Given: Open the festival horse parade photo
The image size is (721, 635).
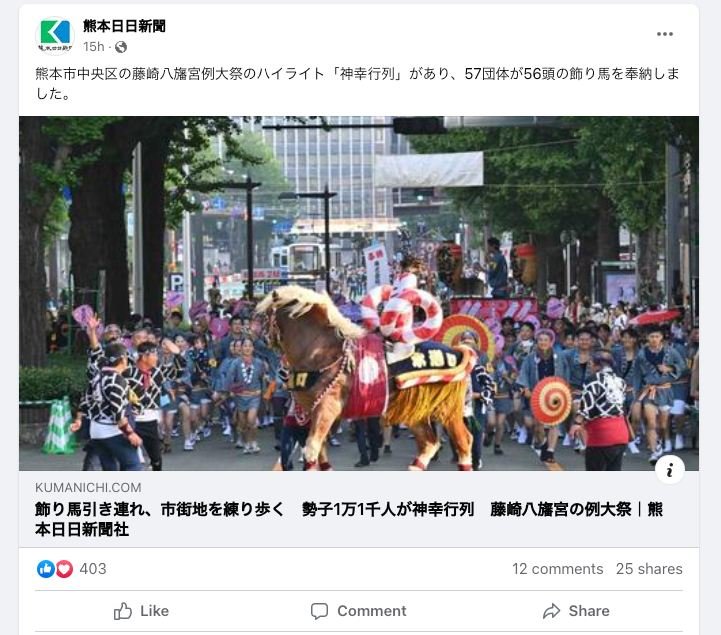Looking at the screenshot, I should [x=359, y=293].
